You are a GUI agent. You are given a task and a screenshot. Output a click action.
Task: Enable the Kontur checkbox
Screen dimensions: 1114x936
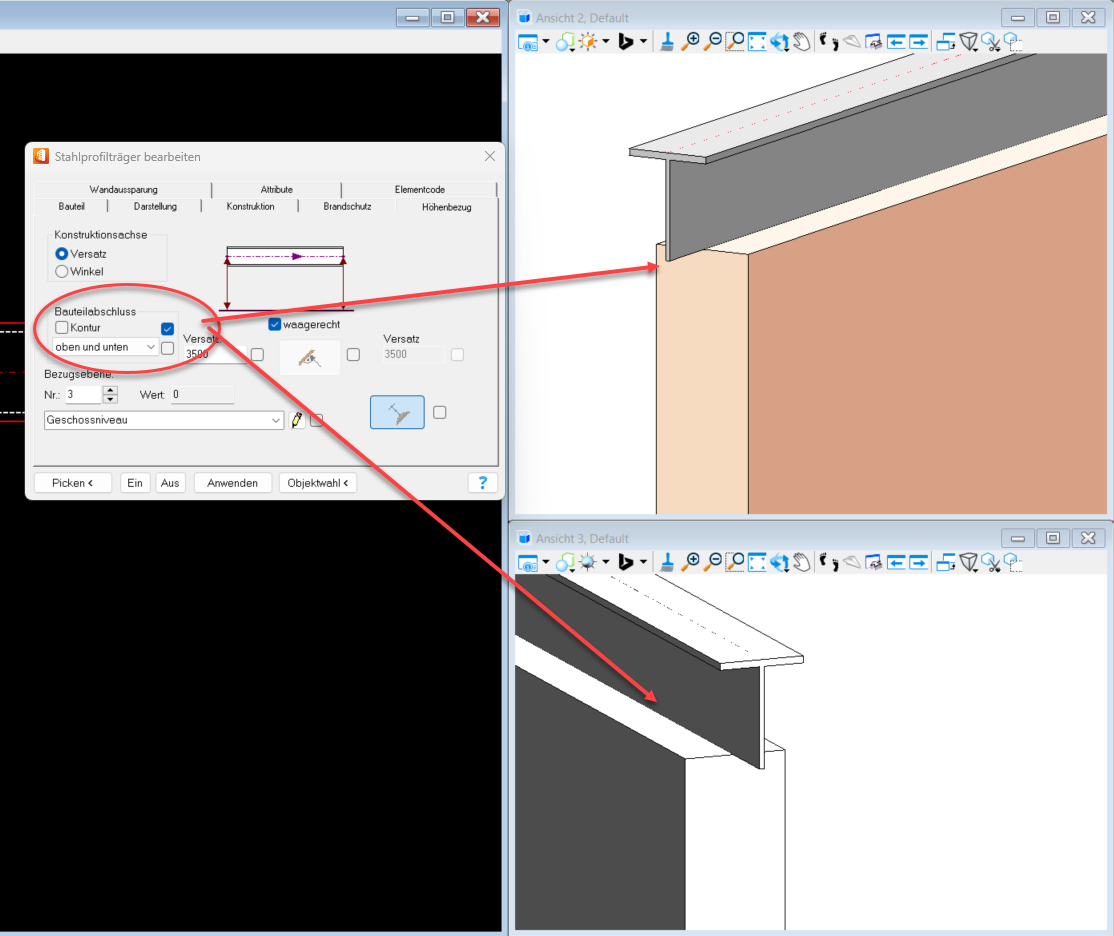point(62,328)
